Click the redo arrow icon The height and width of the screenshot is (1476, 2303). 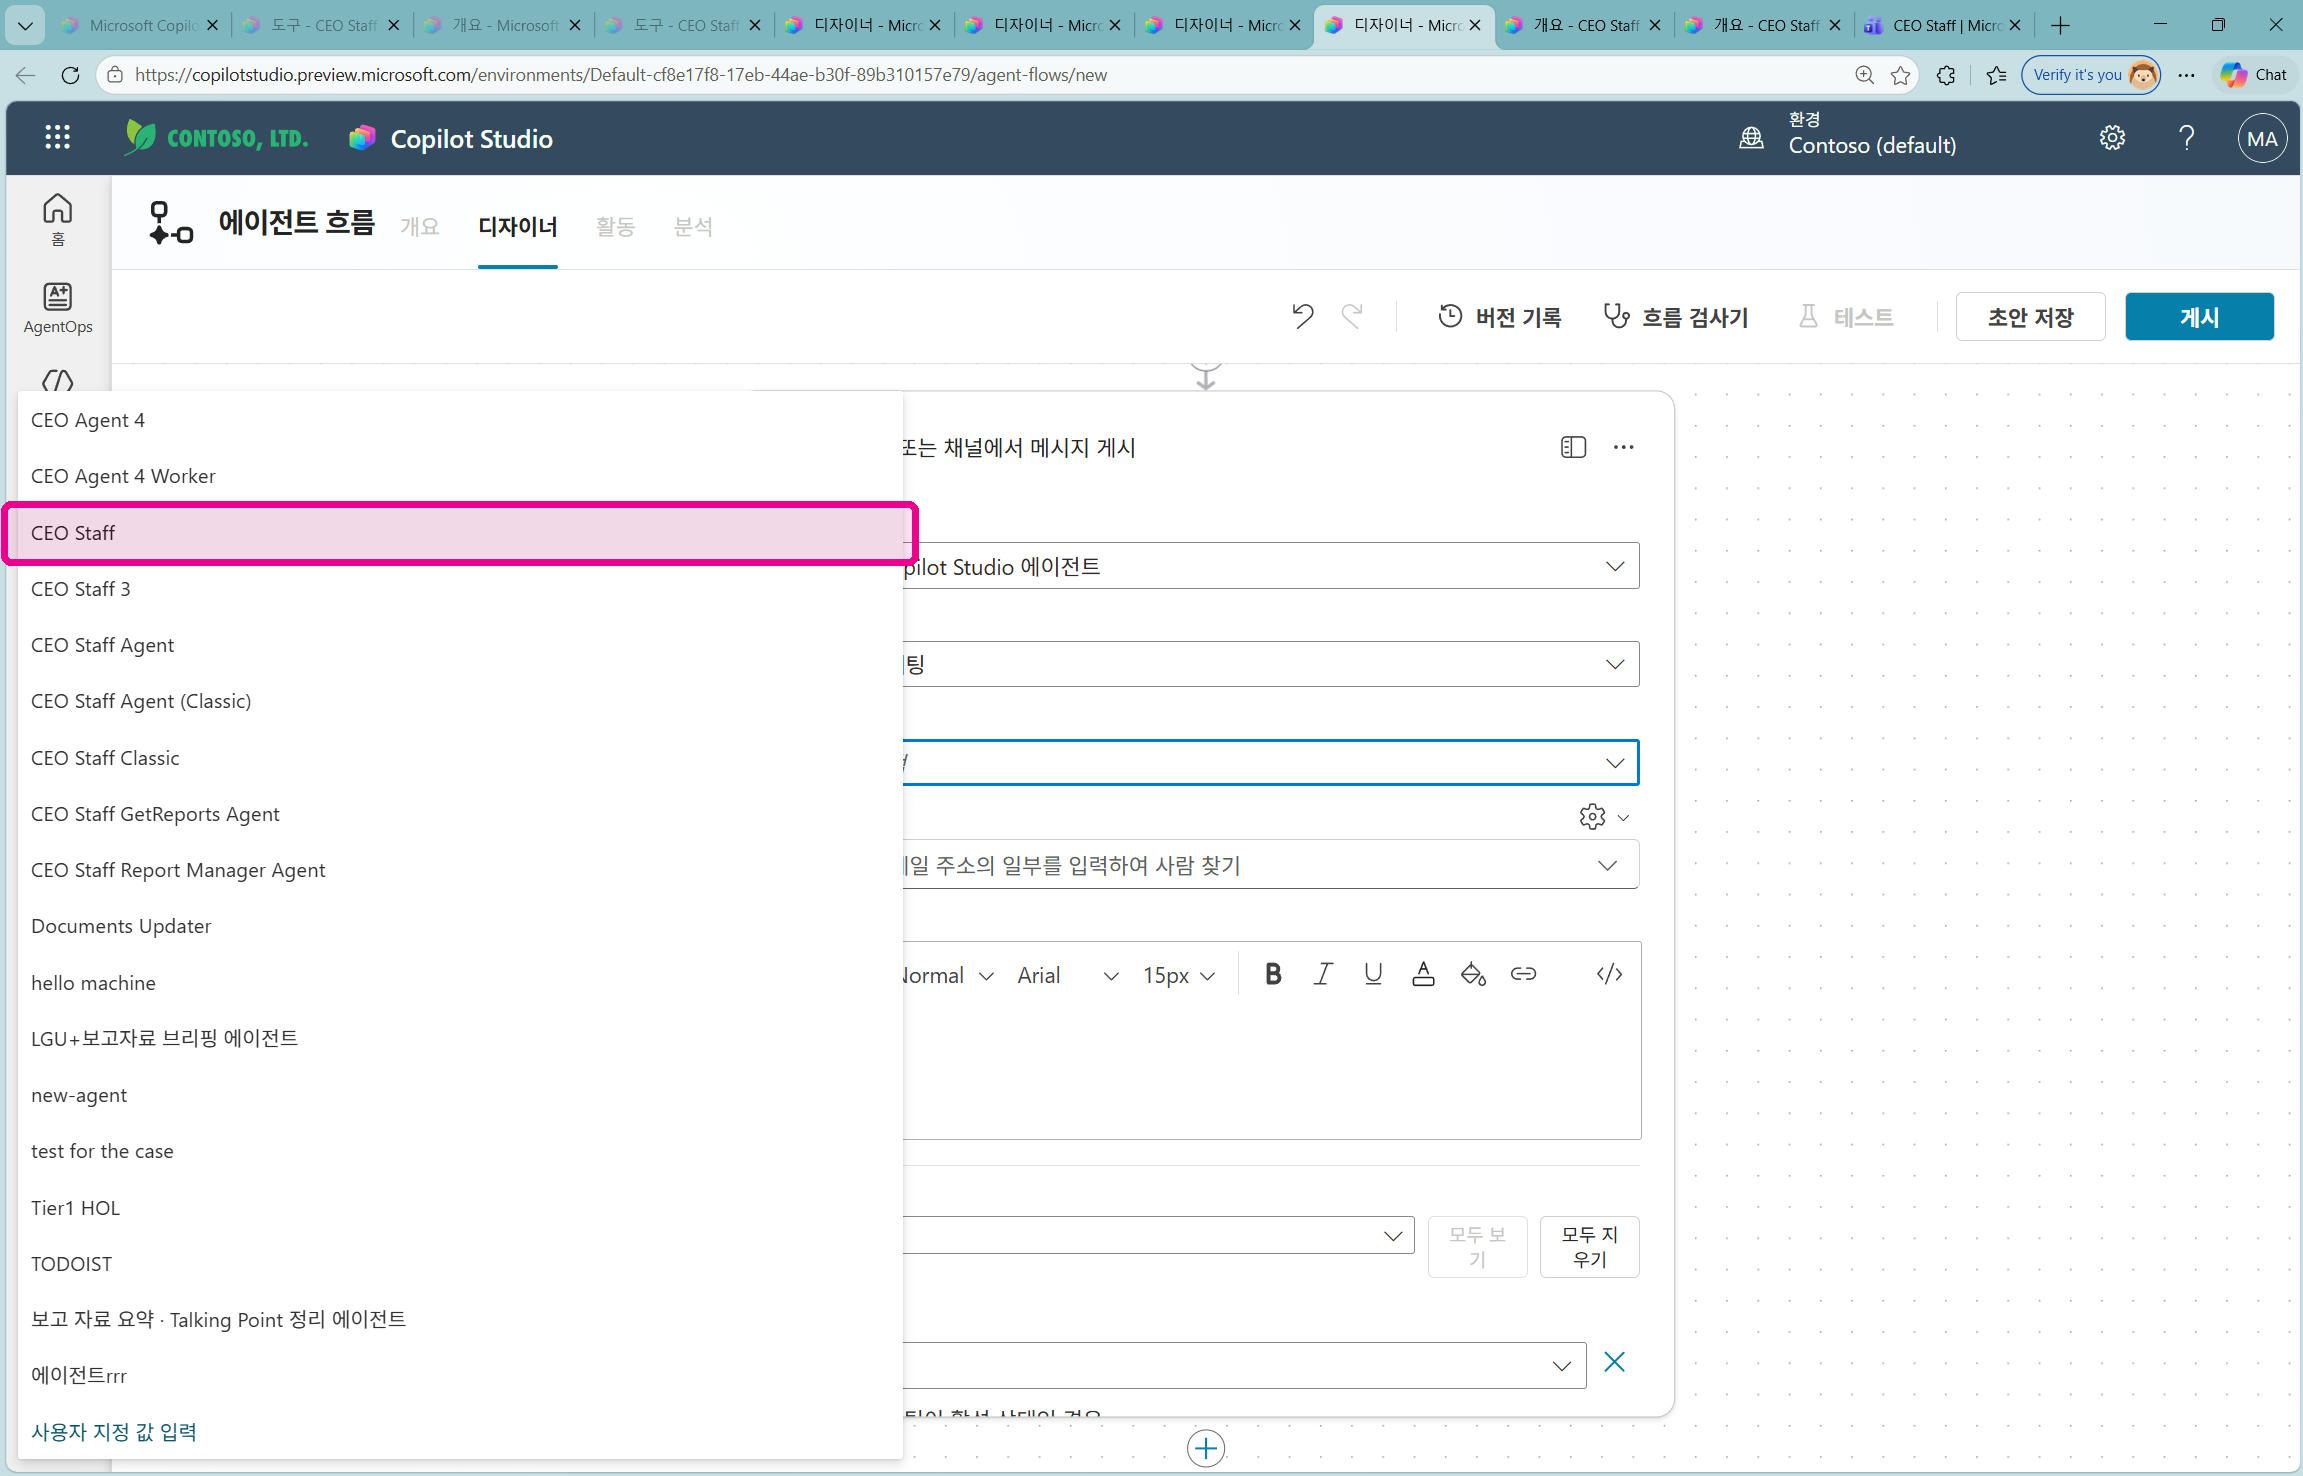tap(1352, 316)
